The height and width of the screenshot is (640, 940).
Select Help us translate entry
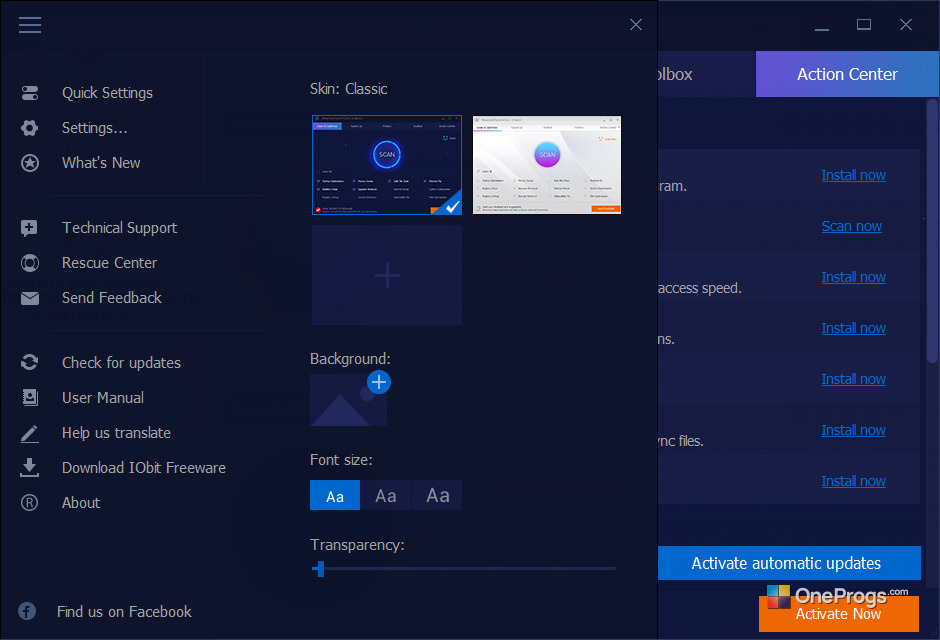tap(116, 433)
